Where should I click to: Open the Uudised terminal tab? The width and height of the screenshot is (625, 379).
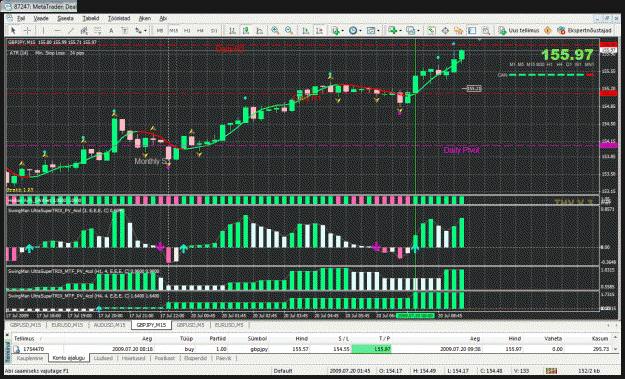[x=103, y=358]
